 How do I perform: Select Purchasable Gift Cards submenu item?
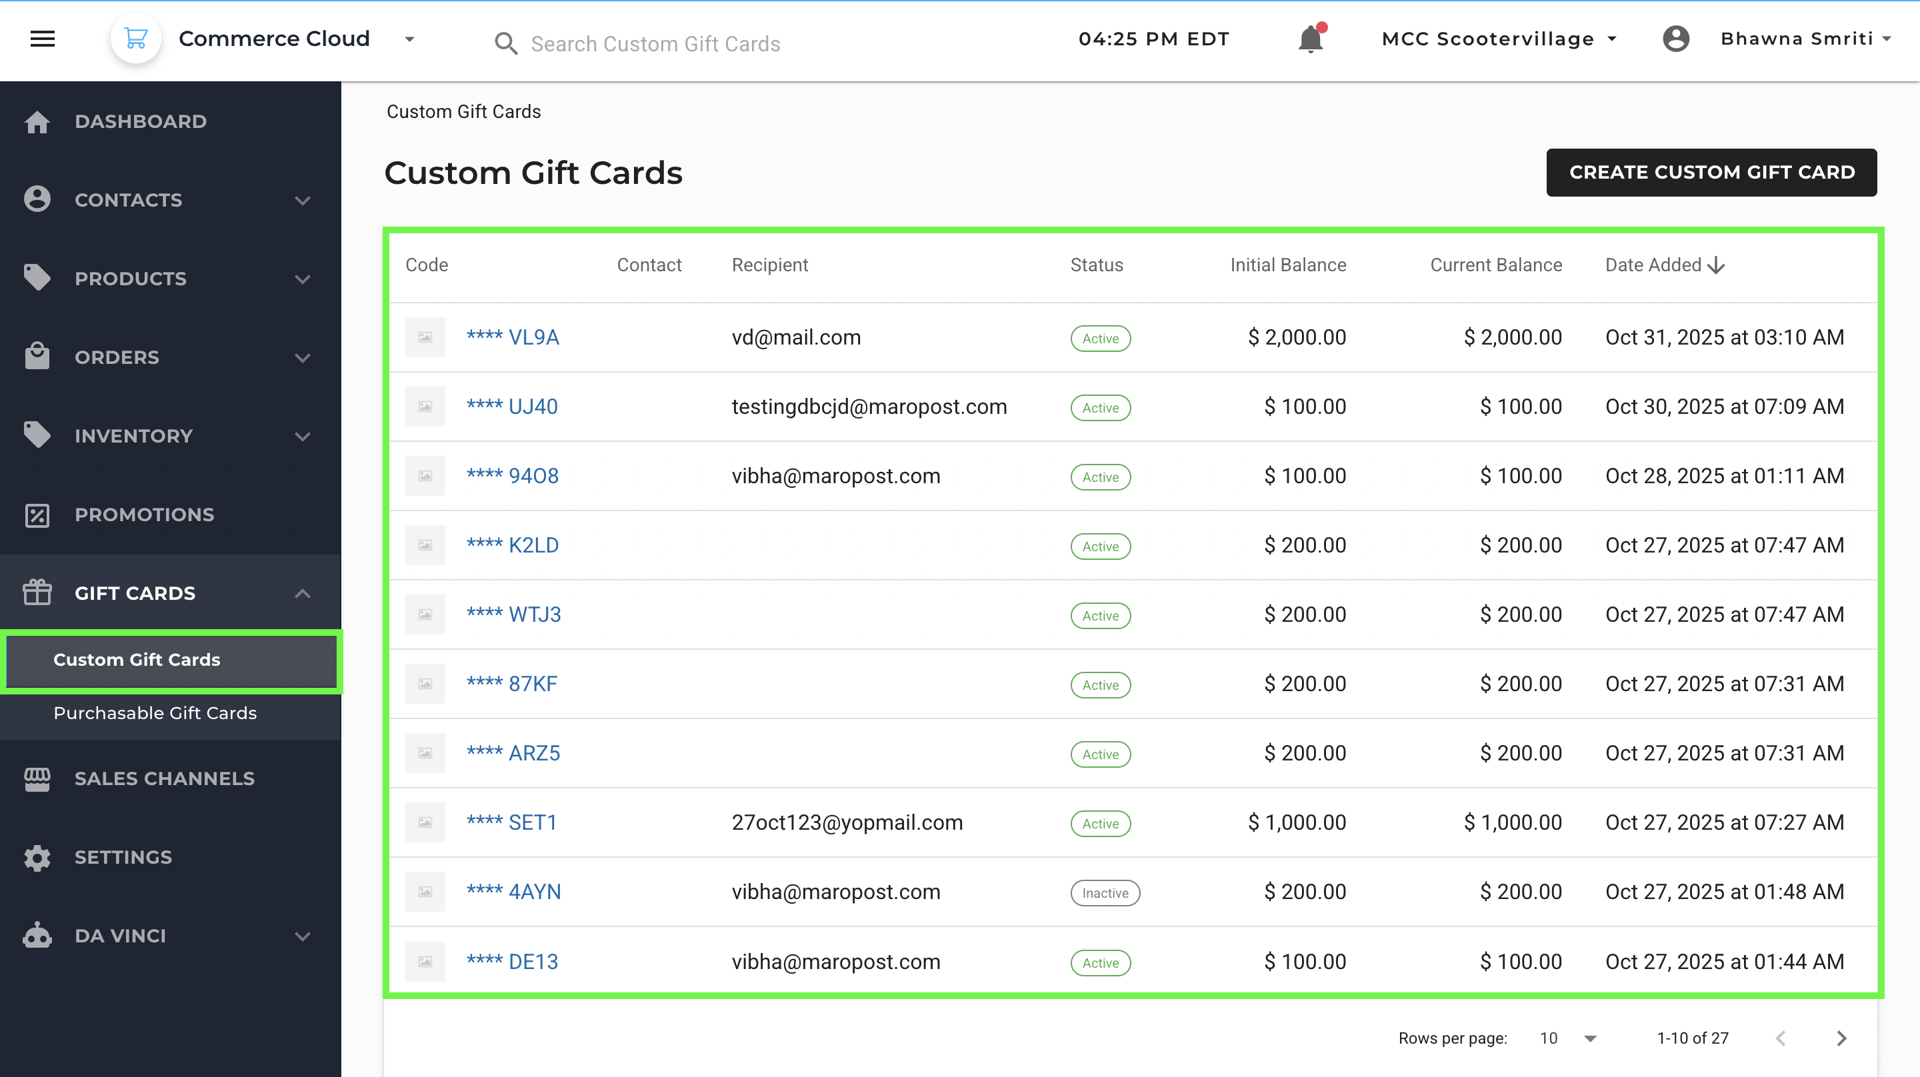(x=170, y=714)
